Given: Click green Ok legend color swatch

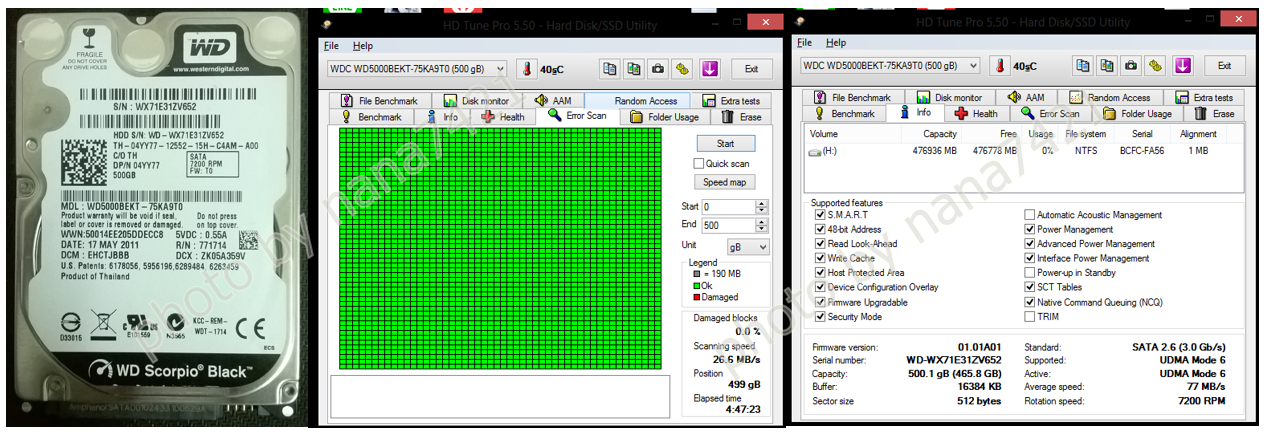Looking at the screenshot, I should tap(696, 286).
